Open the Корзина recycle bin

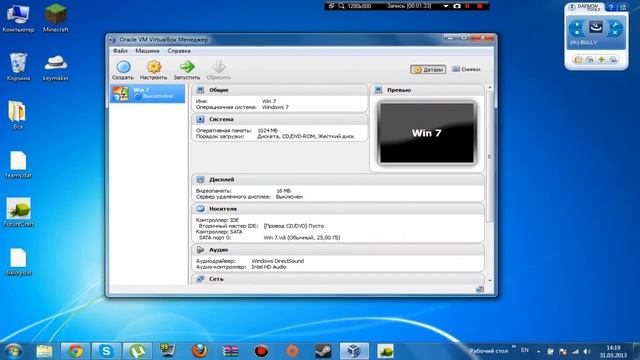coord(18,67)
